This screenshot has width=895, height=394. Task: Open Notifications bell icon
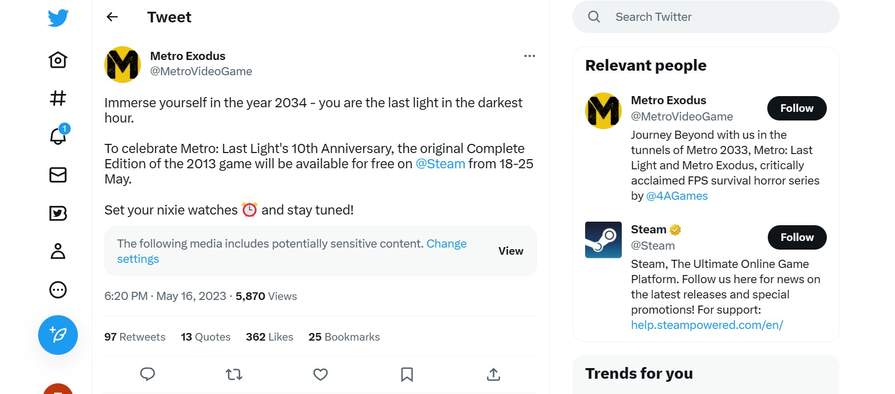point(58,135)
